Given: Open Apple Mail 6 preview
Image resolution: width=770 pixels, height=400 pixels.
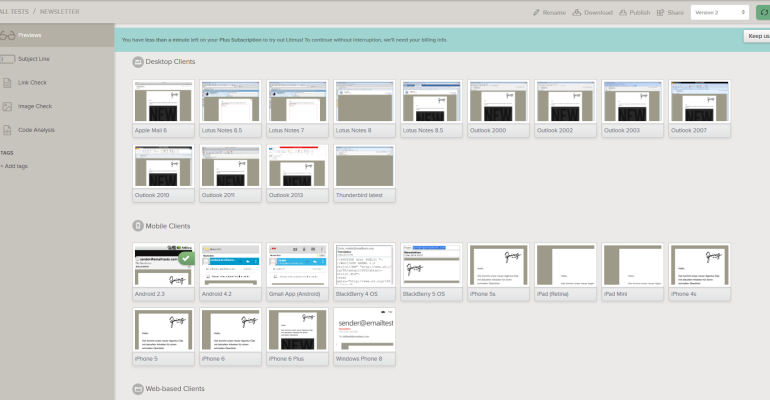Looking at the screenshot, I should (164, 108).
